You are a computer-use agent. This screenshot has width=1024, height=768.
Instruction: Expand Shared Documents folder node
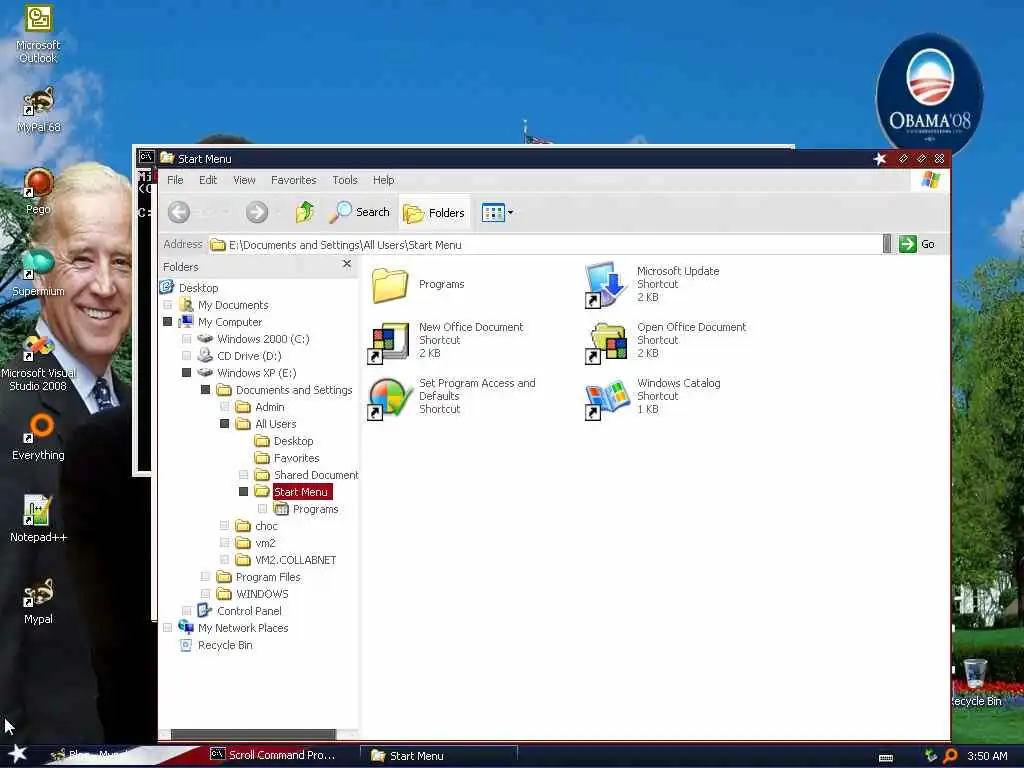pos(244,475)
